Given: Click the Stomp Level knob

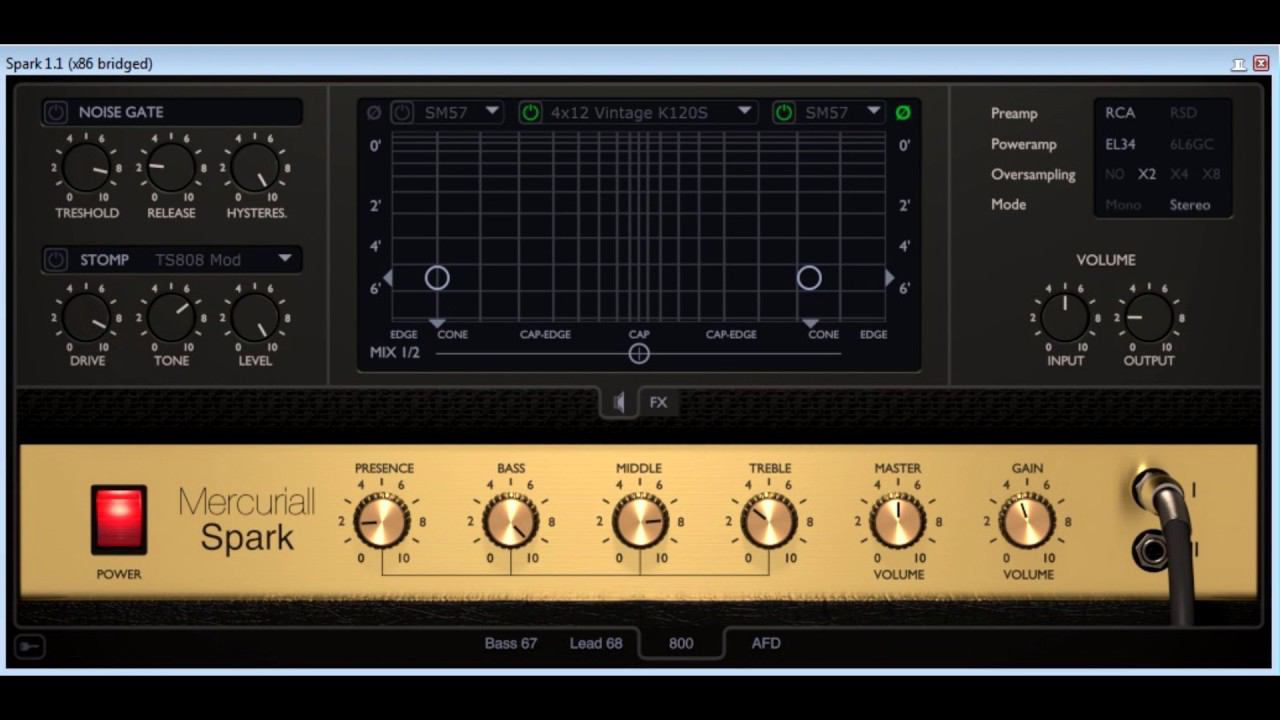Looking at the screenshot, I should coord(255,318).
